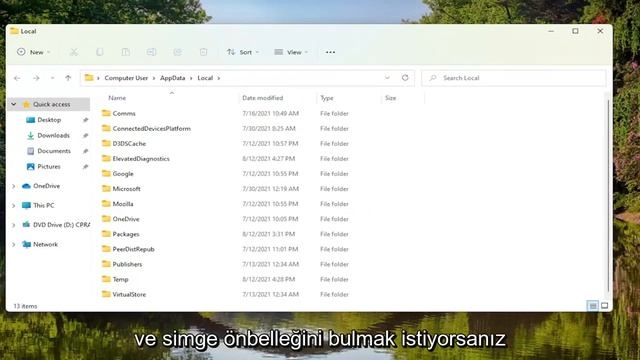The height and width of the screenshot is (360, 640).
Task: Select Network in navigation pane
Action: click(x=45, y=244)
